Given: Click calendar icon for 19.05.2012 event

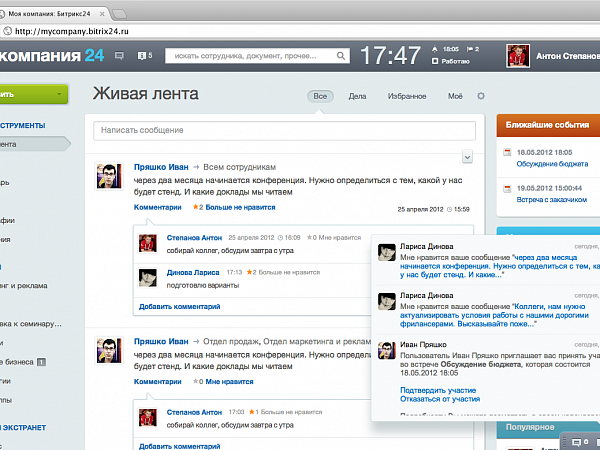Looking at the screenshot, I should coord(508,188).
